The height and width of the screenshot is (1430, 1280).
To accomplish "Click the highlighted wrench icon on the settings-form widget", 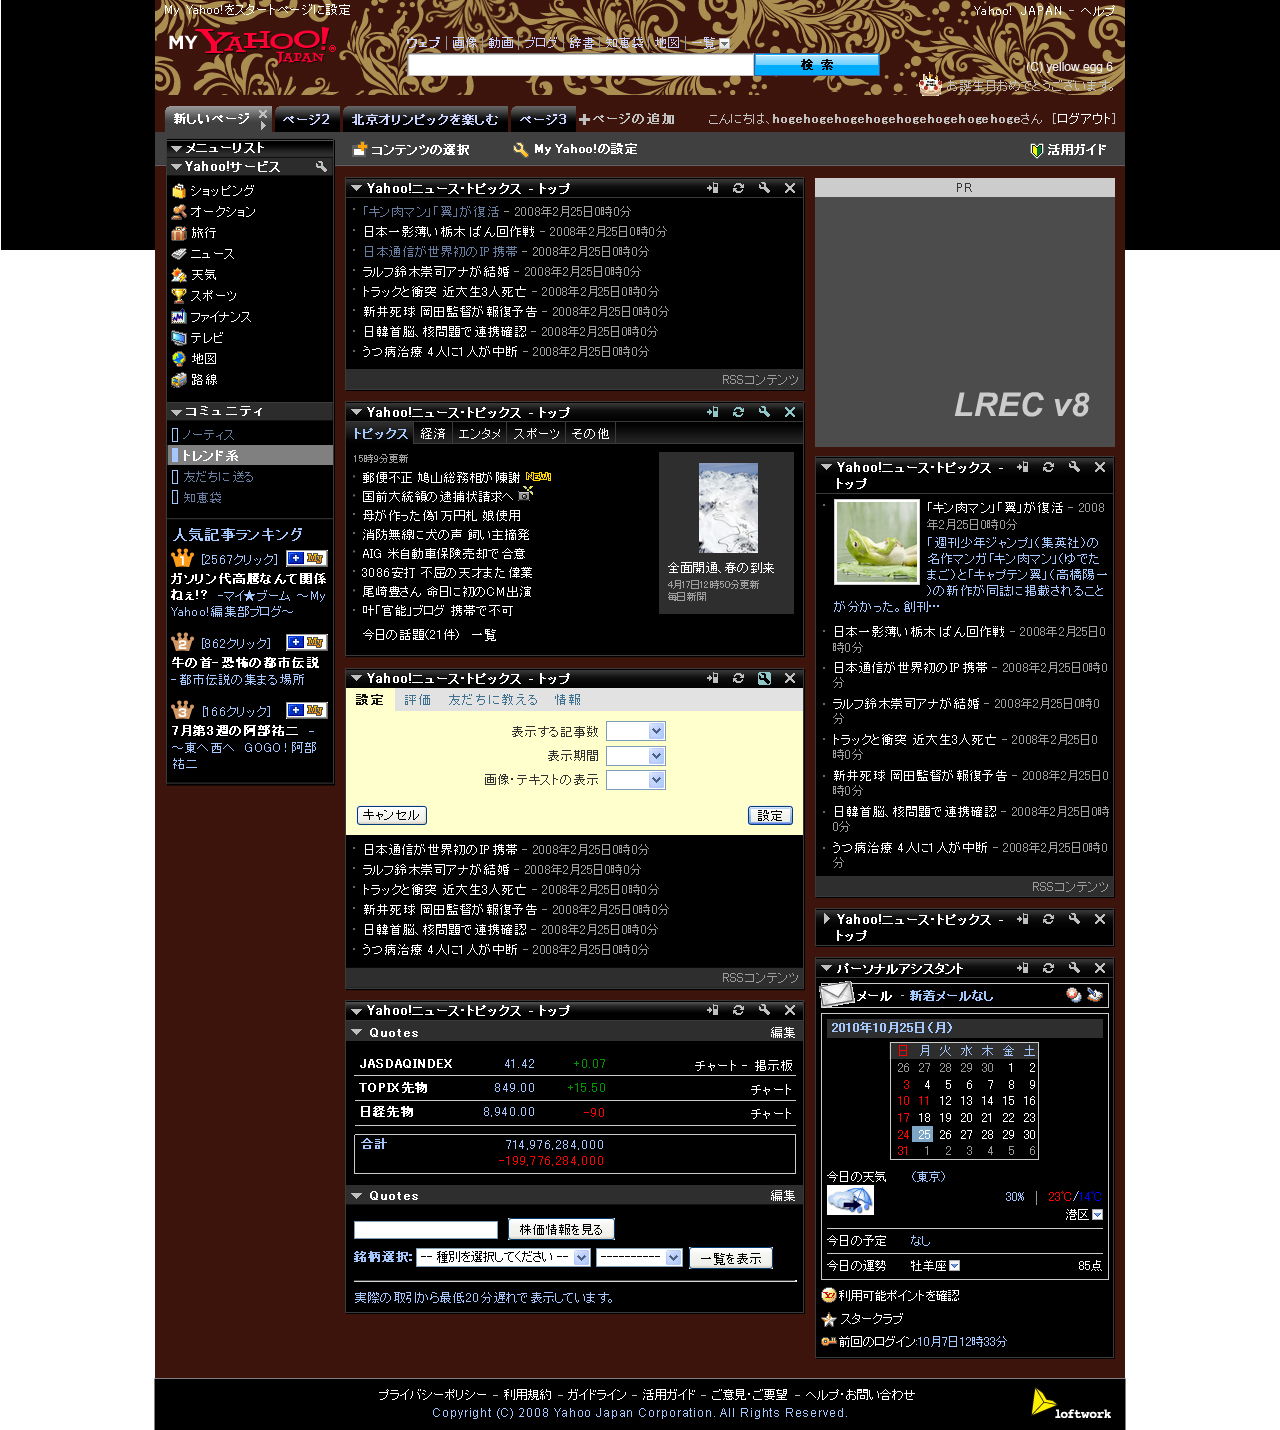I will (x=764, y=678).
